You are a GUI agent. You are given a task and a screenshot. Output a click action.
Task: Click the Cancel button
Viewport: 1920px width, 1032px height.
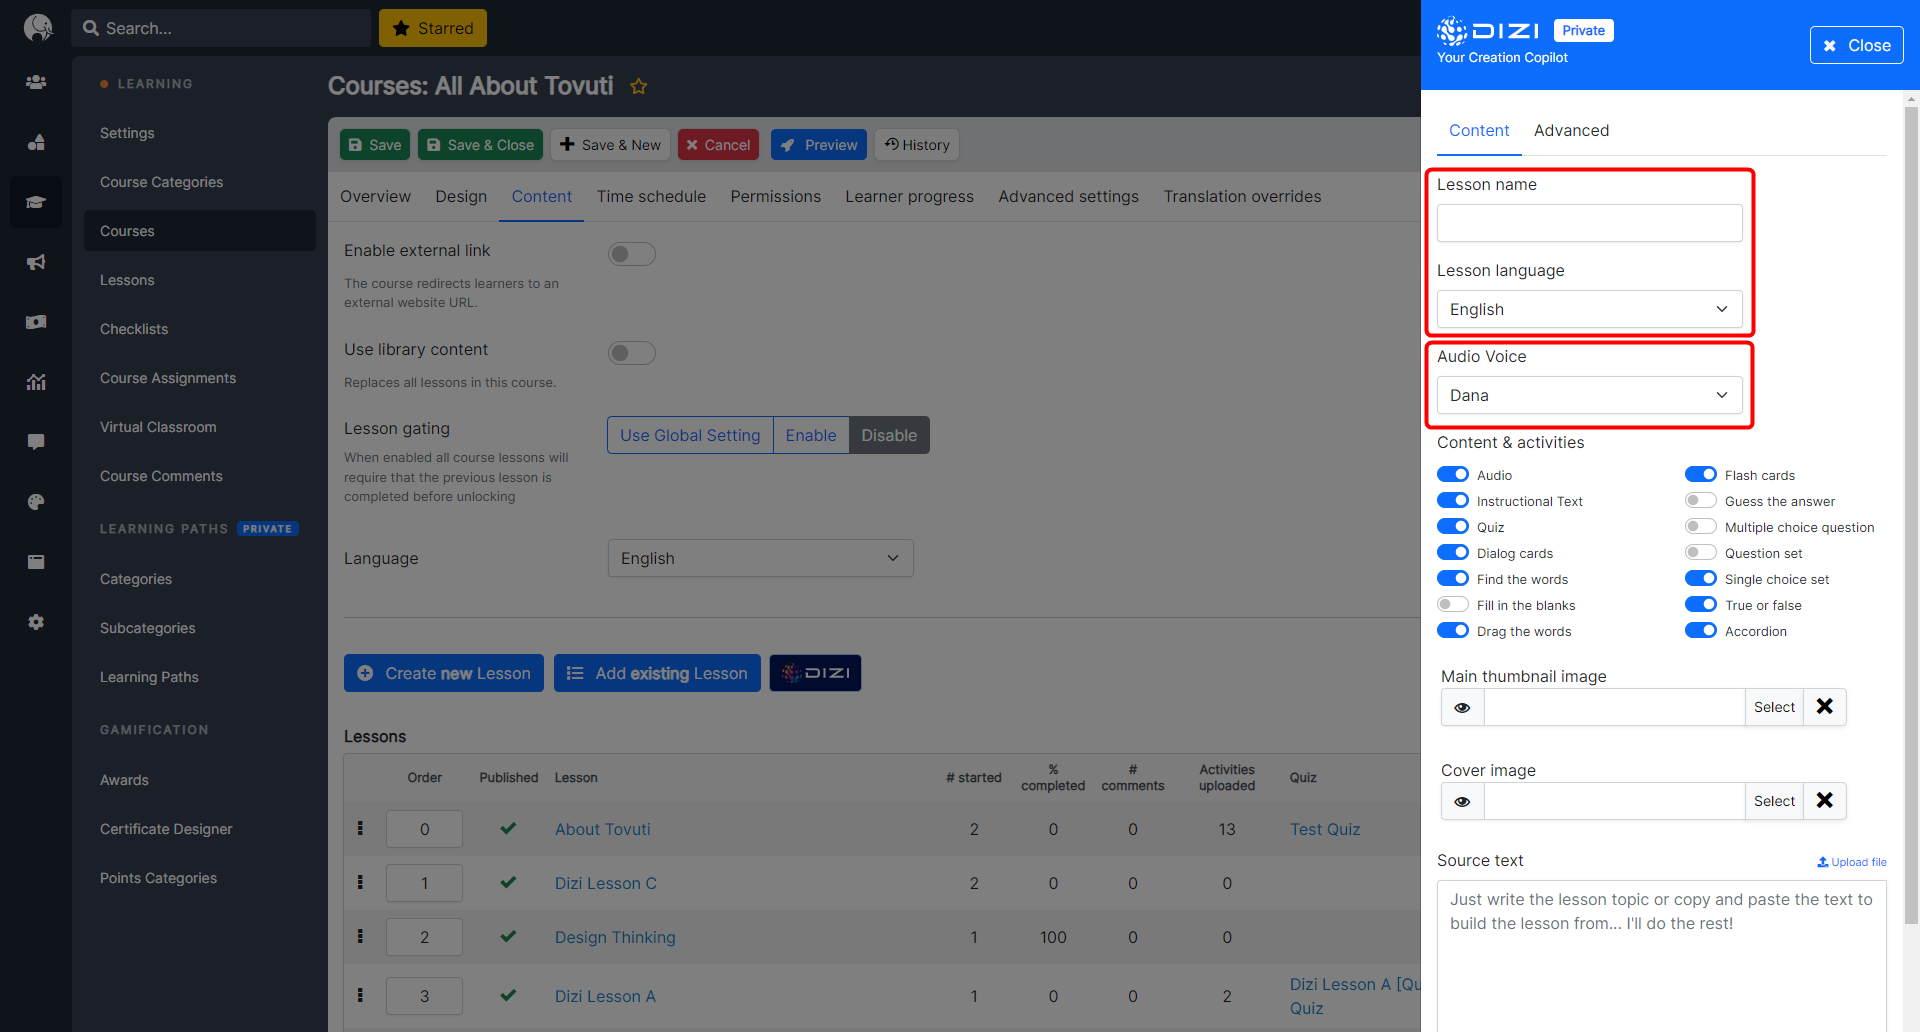(x=718, y=145)
